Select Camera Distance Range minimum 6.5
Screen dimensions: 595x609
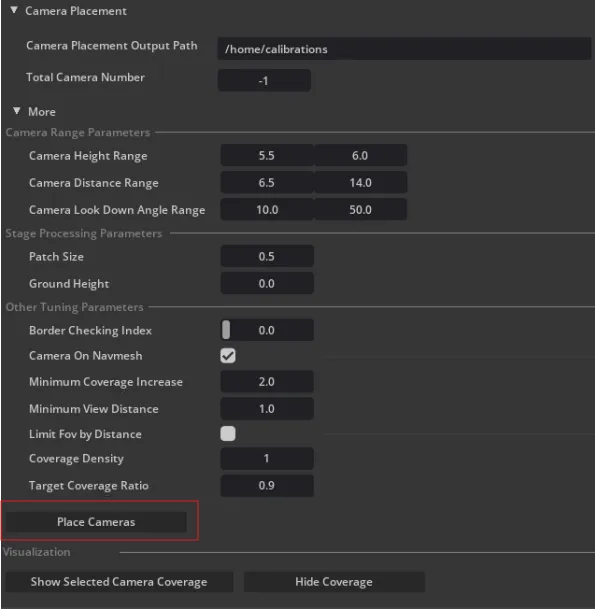pyautogui.click(x=267, y=183)
